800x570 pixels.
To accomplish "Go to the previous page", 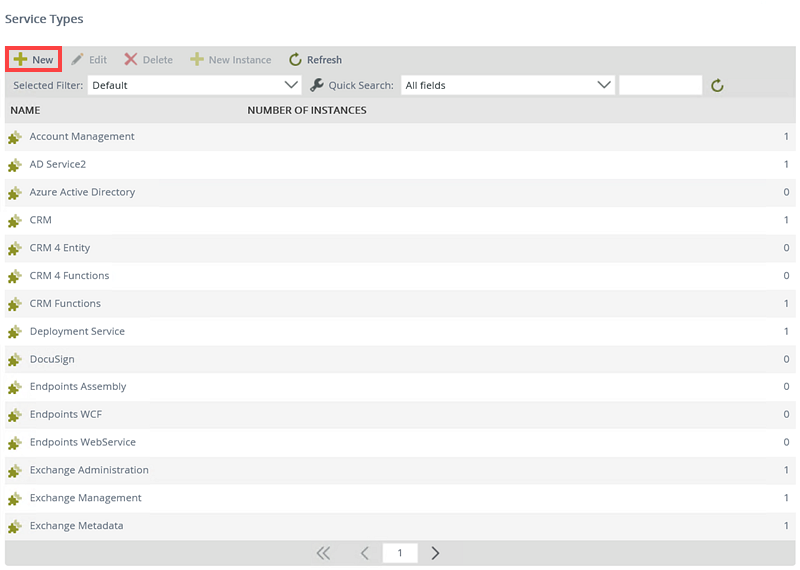I will pos(364,553).
